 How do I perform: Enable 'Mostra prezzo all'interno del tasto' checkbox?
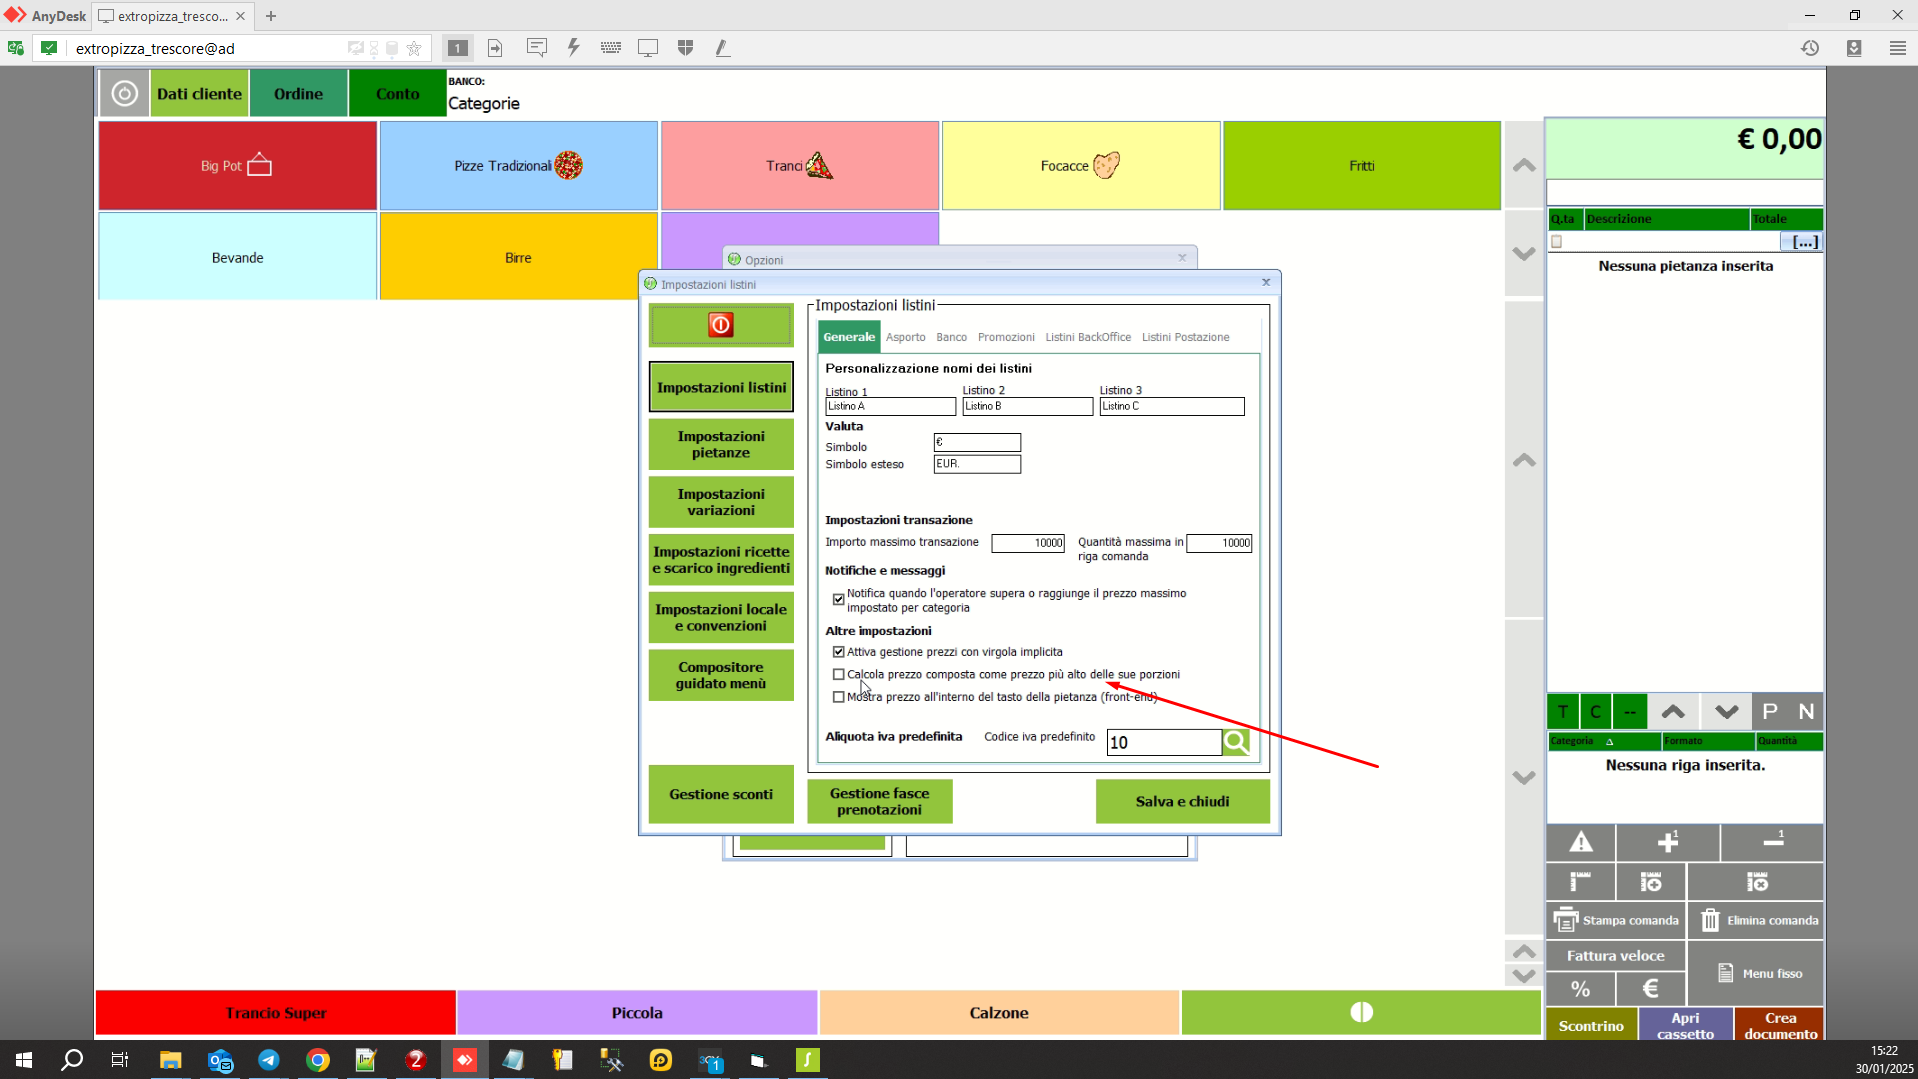[839, 697]
